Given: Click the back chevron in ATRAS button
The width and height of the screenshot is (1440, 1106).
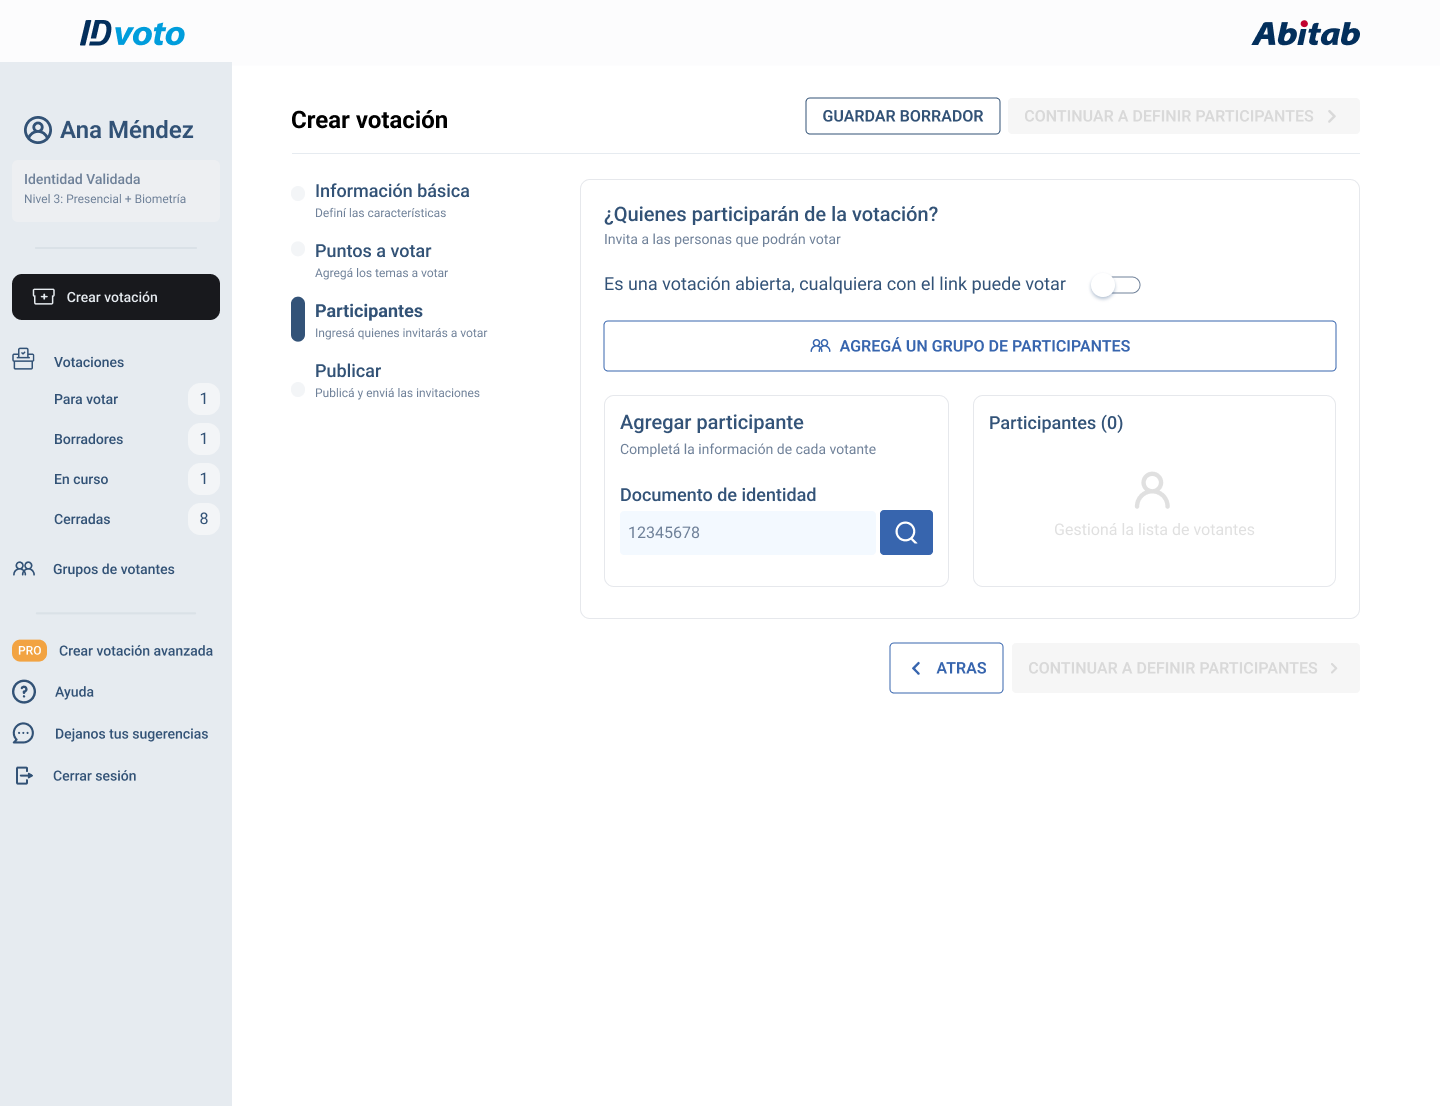Looking at the screenshot, I should click(916, 668).
